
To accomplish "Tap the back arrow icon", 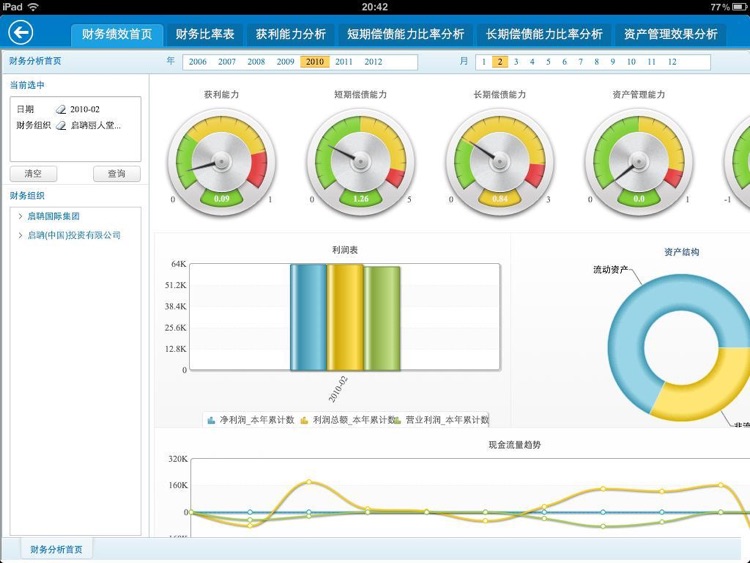I will click(x=21, y=33).
